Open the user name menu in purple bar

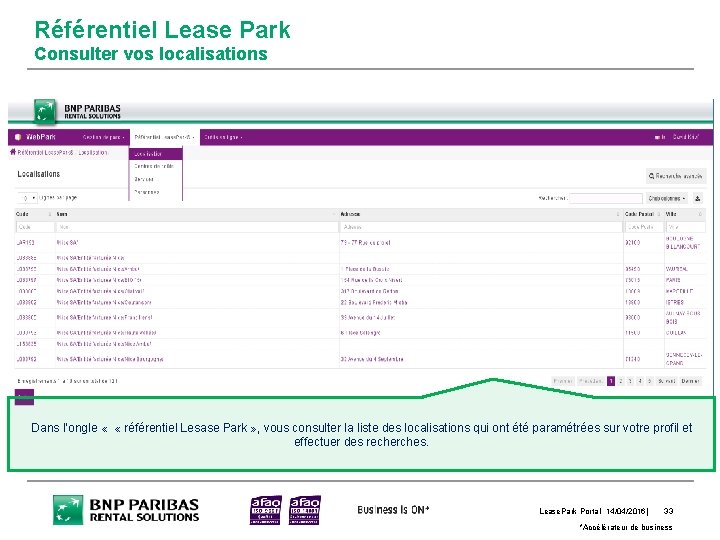tap(686, 137)
